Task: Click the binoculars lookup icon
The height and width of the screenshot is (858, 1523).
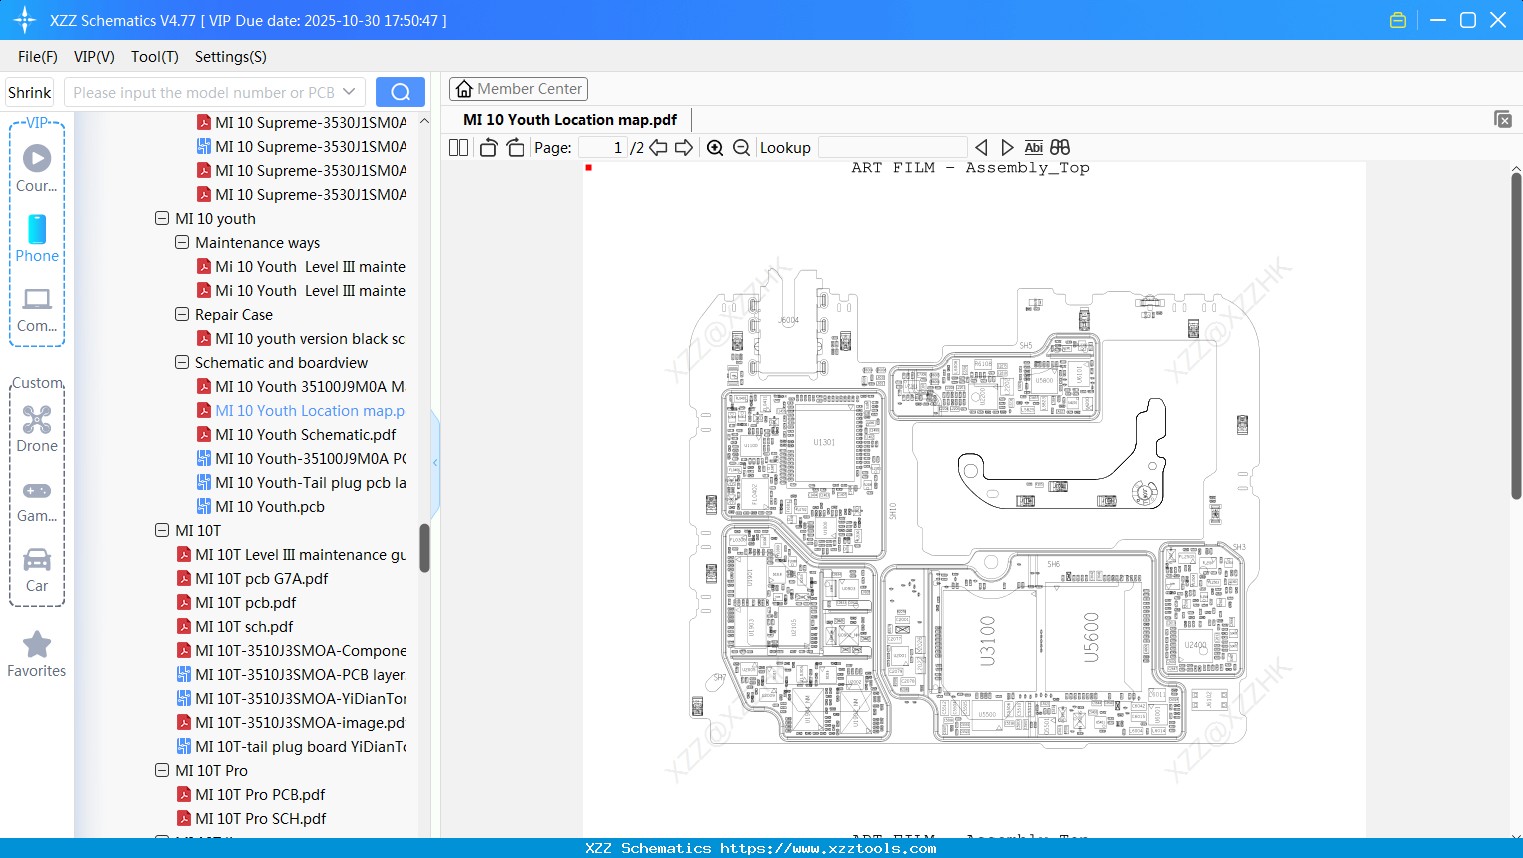Action: 1059,147
